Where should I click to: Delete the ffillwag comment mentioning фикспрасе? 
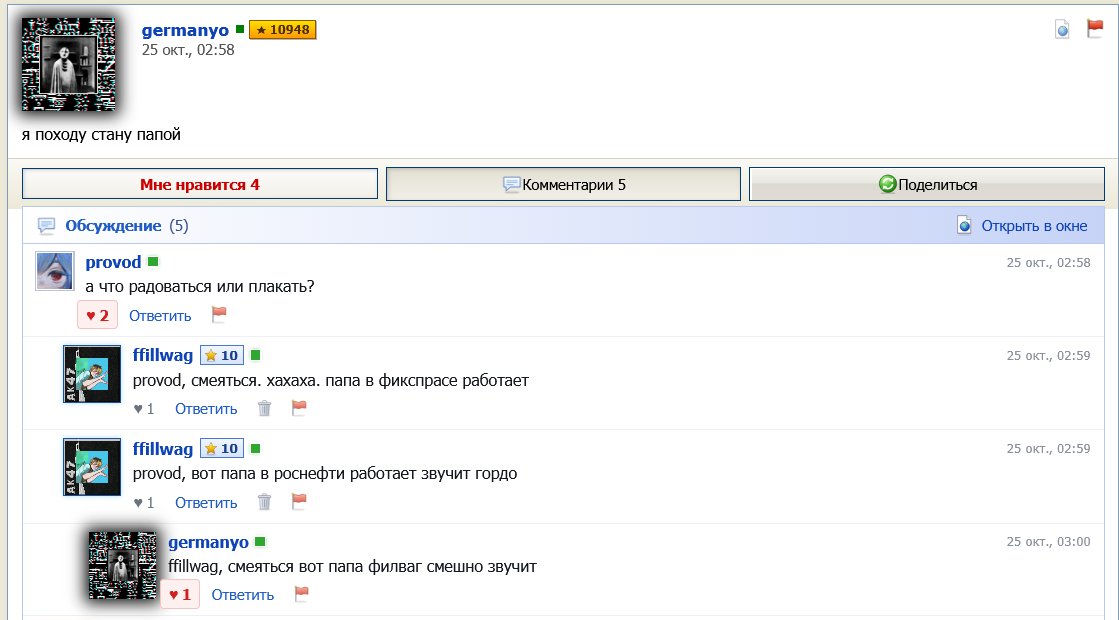264,408
